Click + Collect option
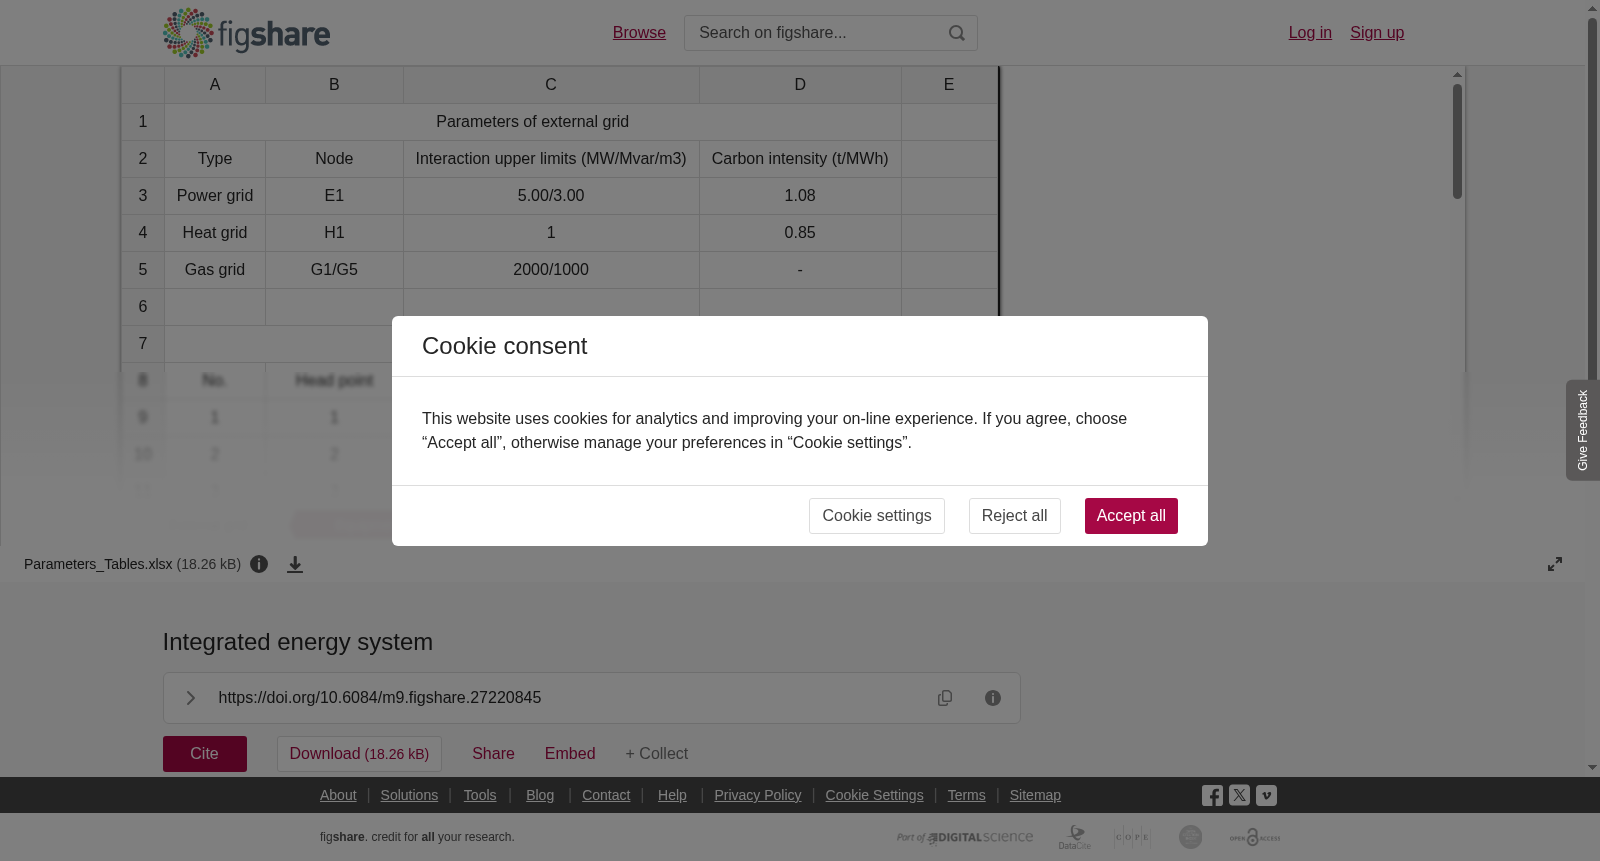The image size is (1600, 861). 656,754
